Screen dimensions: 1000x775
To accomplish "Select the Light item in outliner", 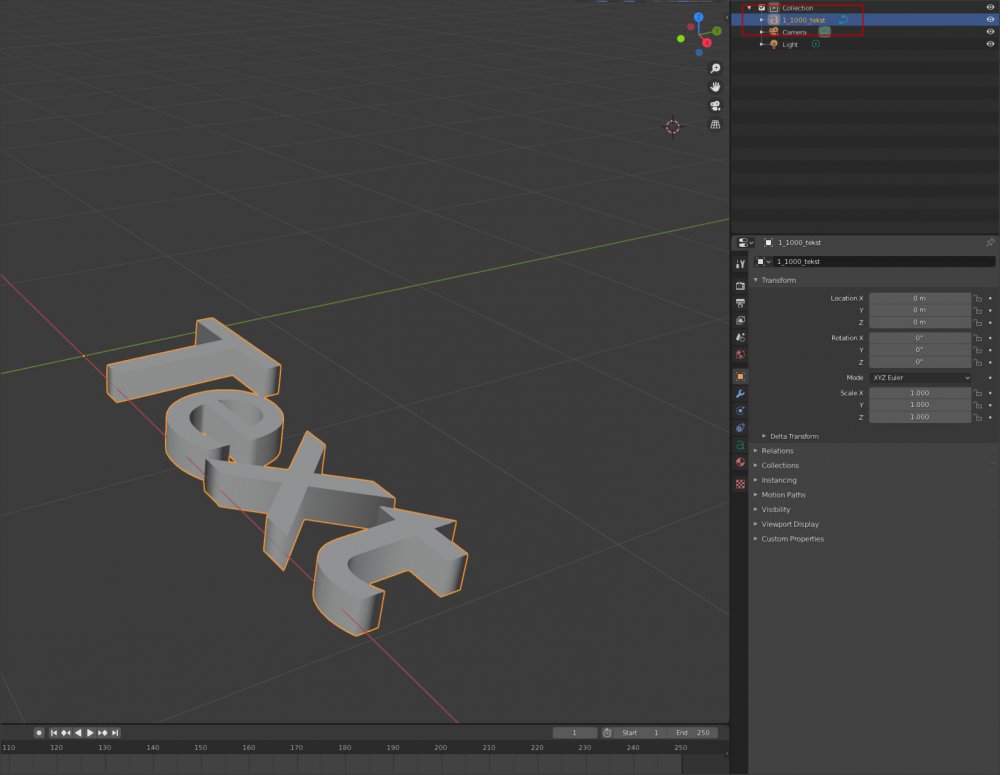I will pos(790,44).
